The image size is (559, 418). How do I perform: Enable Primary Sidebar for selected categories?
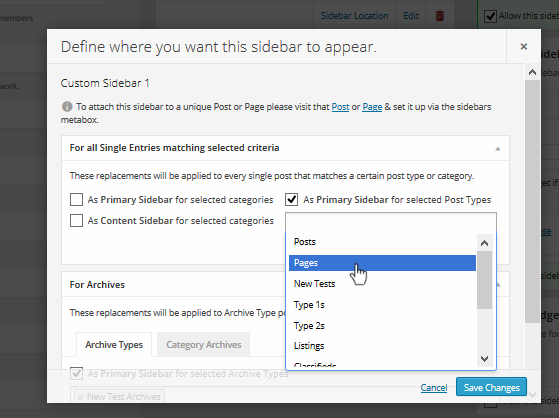(76, 200)
